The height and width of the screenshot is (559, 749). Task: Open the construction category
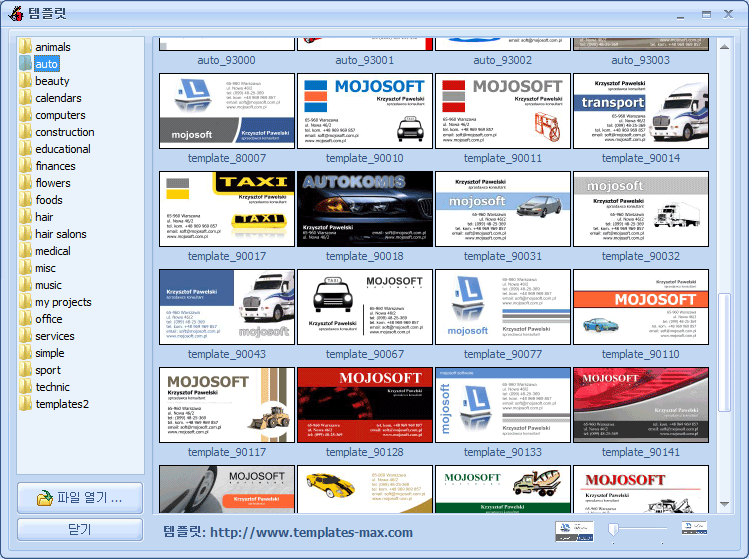pyautogui.click(x=64, y=132)
